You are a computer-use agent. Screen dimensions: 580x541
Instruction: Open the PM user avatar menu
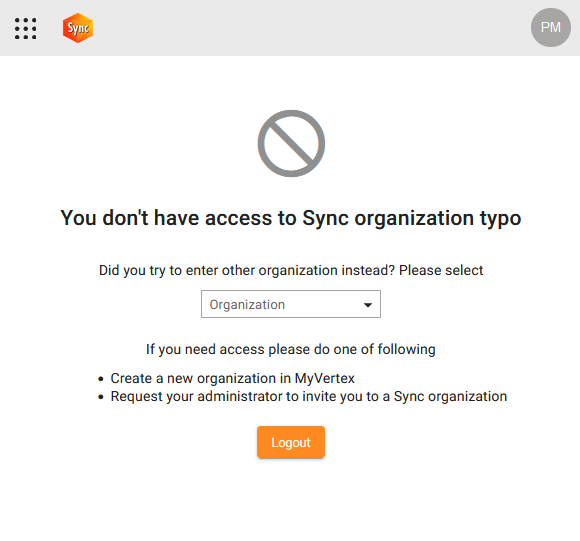(x=550, y=27)
